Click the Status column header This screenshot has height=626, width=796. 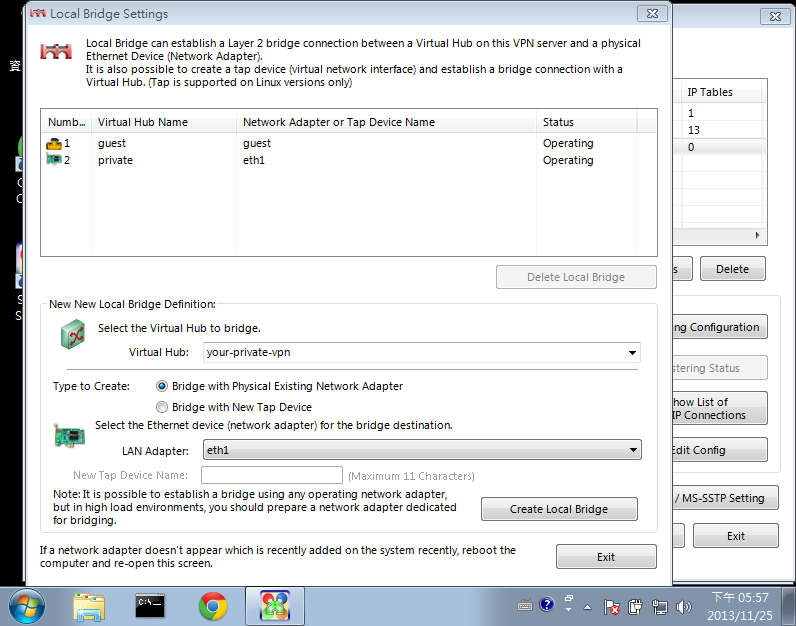tap(586, 122)
